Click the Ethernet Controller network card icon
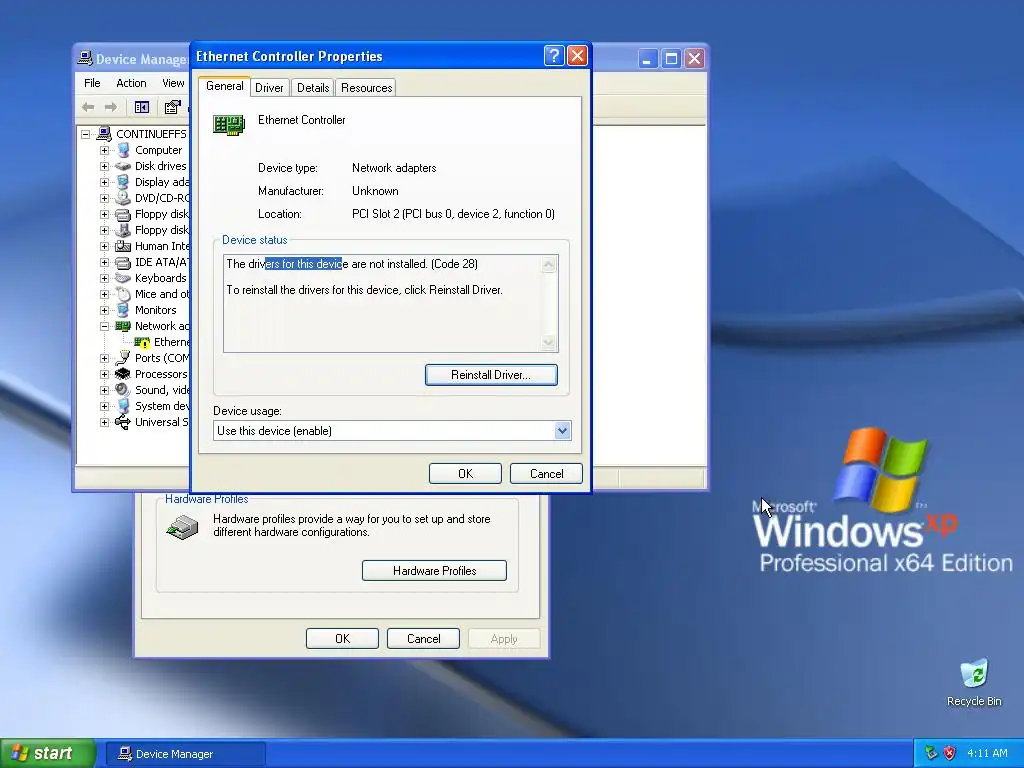1024x768 pixels. [229, 124]
